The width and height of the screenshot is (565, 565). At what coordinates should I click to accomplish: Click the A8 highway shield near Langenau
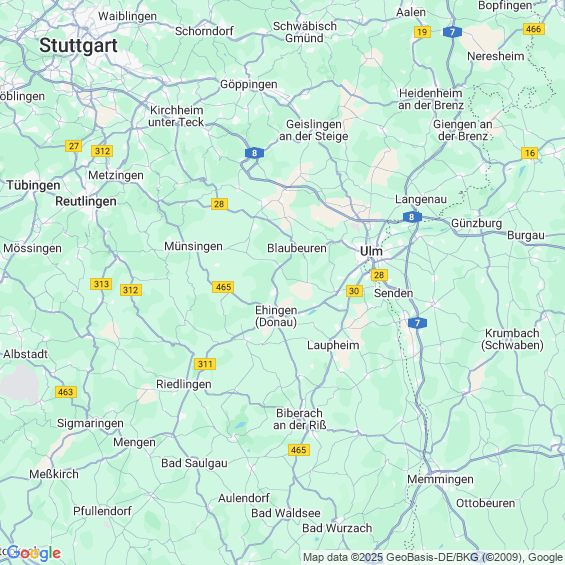point(412,217)
